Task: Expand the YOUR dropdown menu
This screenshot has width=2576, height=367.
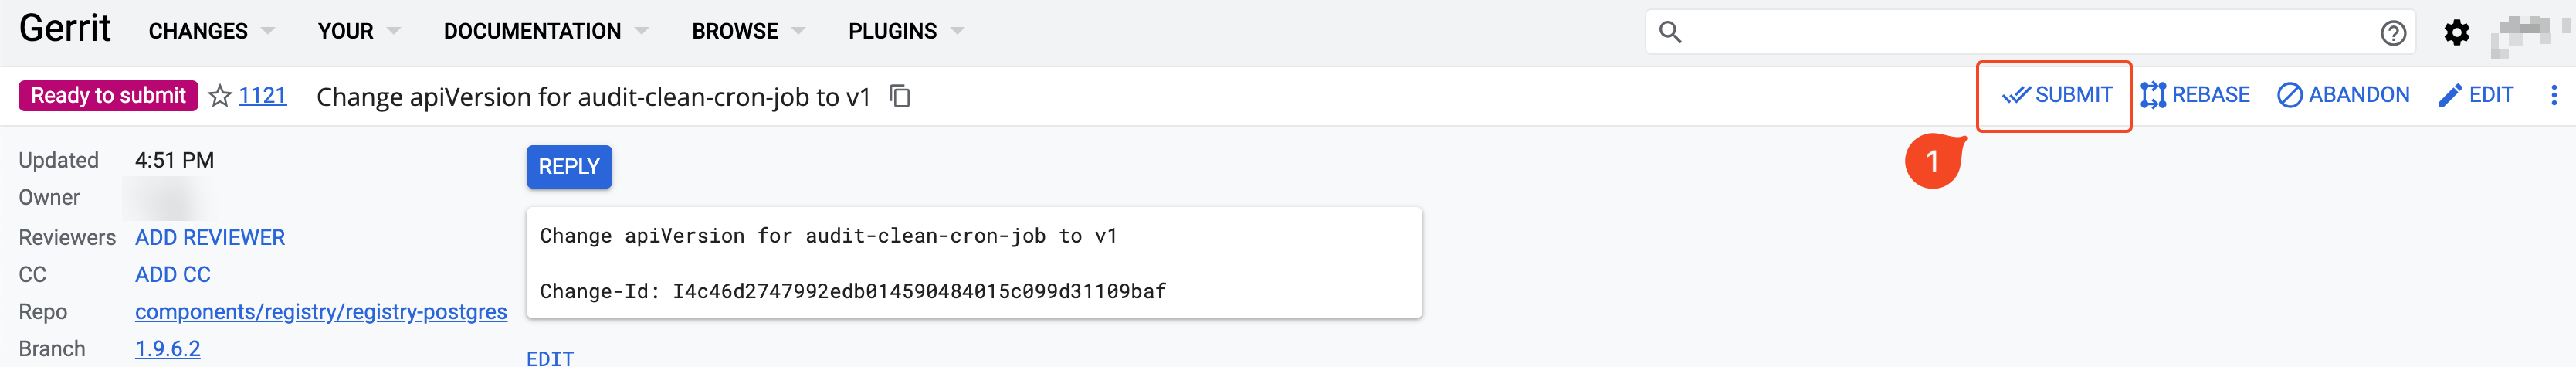Action: (359, 31)
